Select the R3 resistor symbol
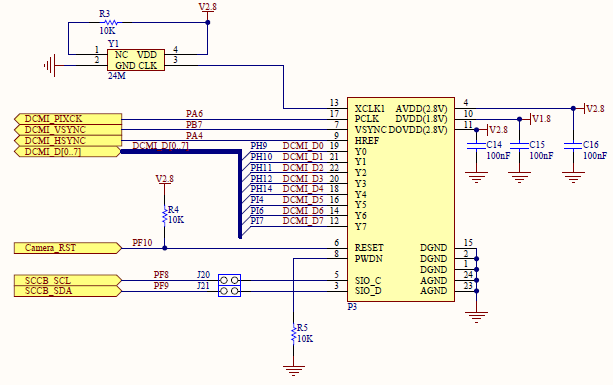 (111, 23)
